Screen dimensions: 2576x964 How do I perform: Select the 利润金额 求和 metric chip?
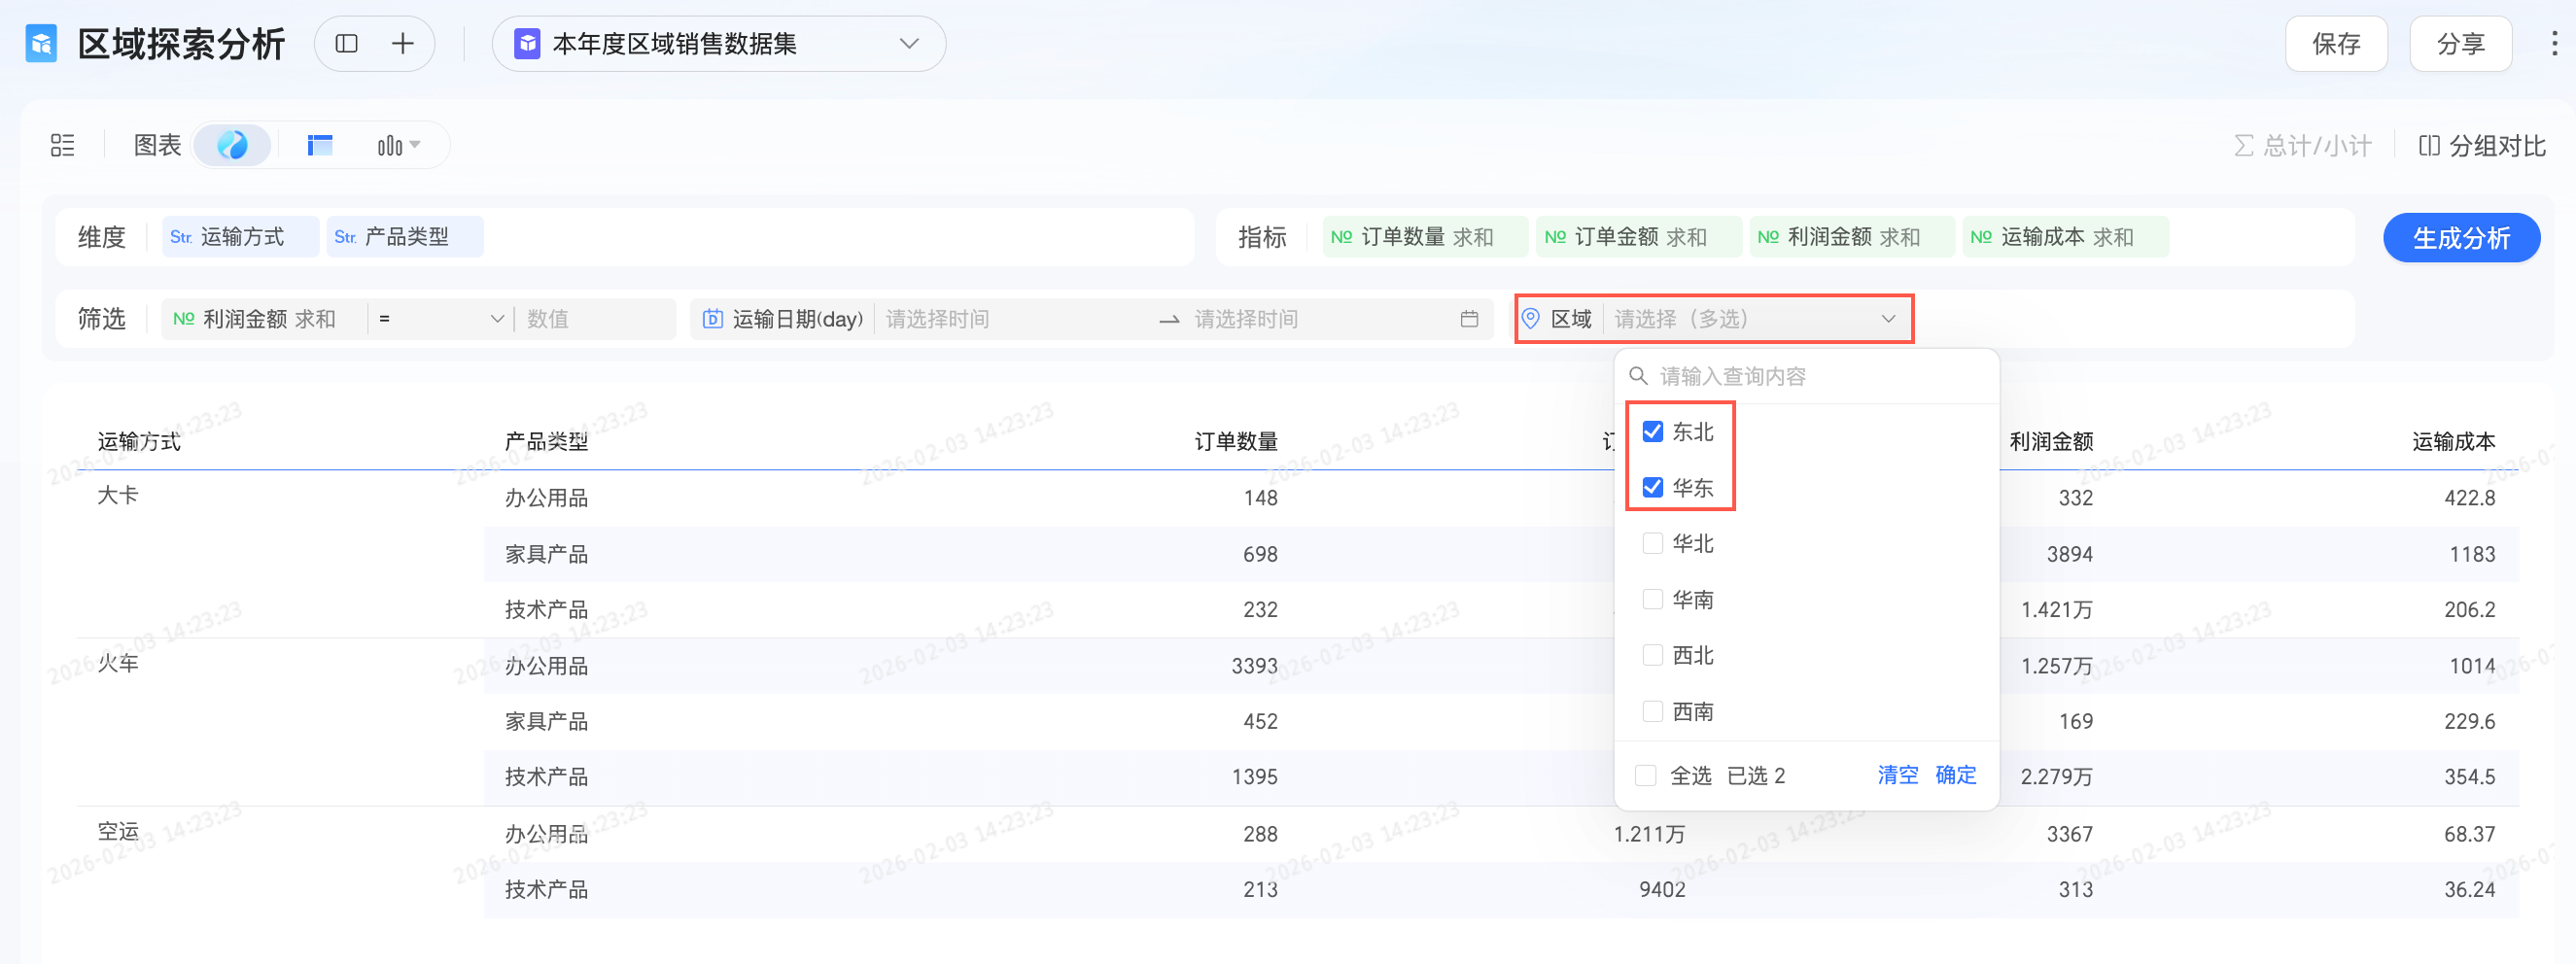pos(1851,237)
